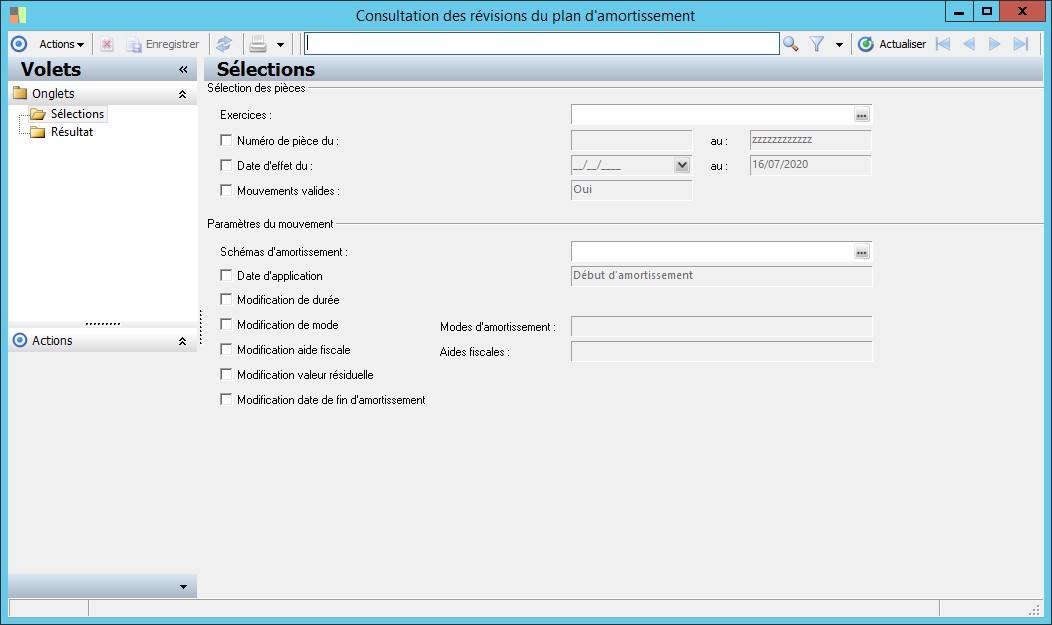Open the printer dropdown arrow
The width and height of the screenshot is (1052, 625).
click(x=280, y=45)
